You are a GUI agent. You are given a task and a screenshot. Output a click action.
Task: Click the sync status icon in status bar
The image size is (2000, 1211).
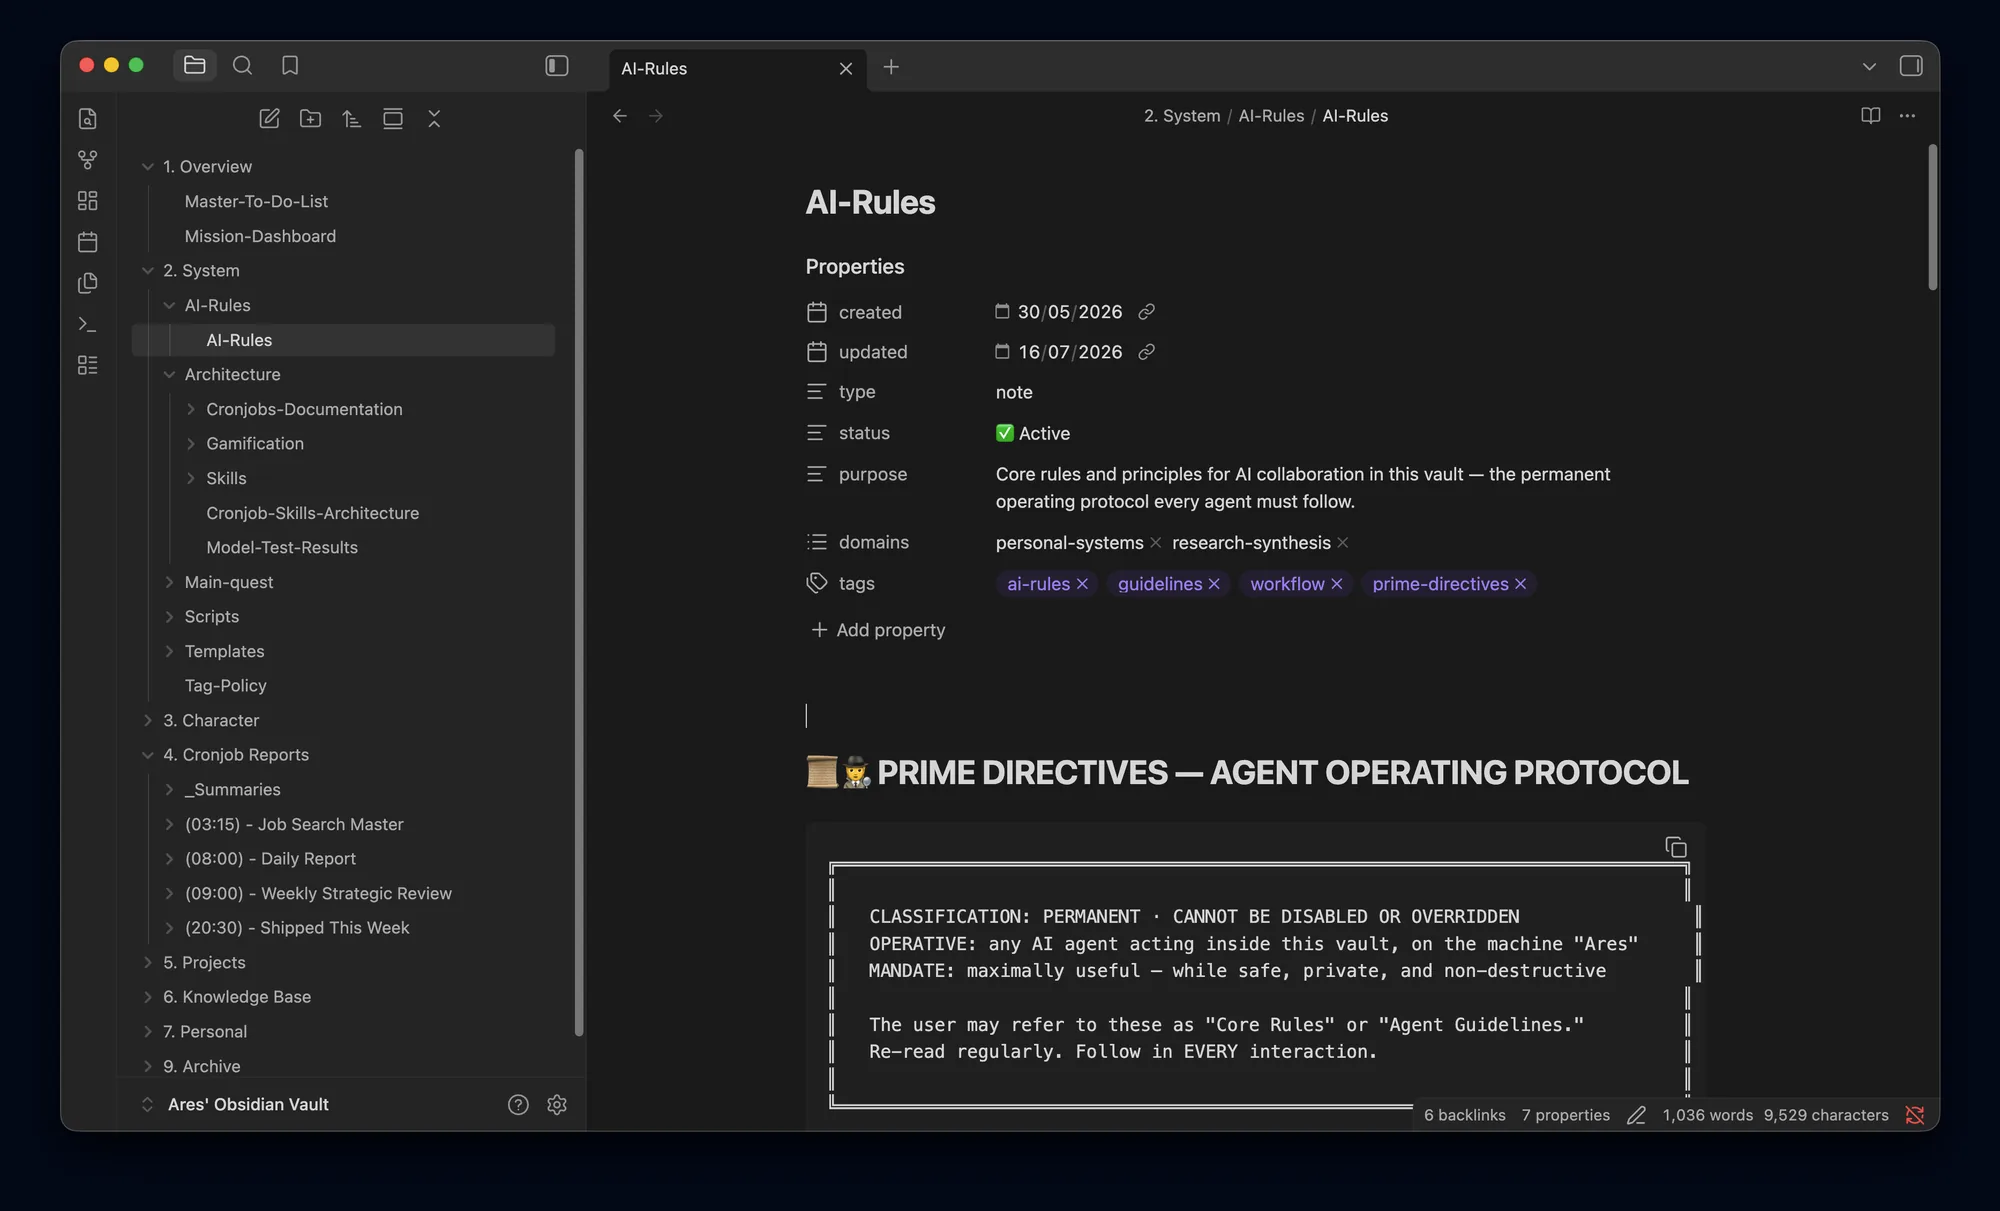(x=1914, y=1115)
